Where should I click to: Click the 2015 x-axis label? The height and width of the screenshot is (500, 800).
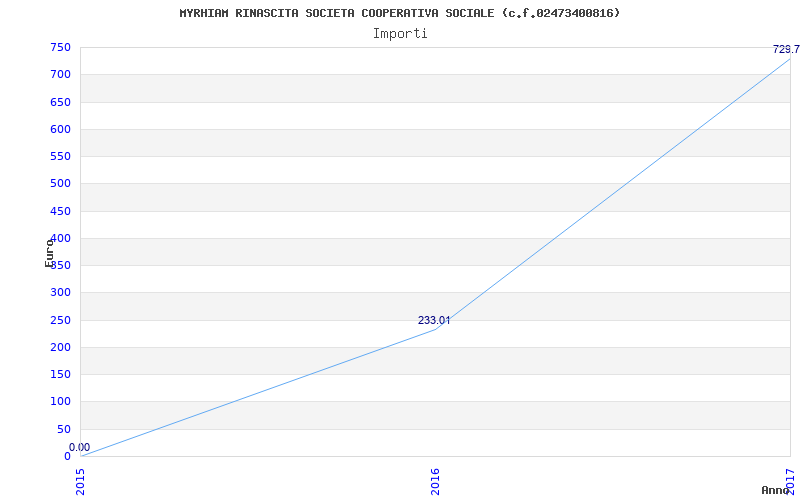(80, 481)
